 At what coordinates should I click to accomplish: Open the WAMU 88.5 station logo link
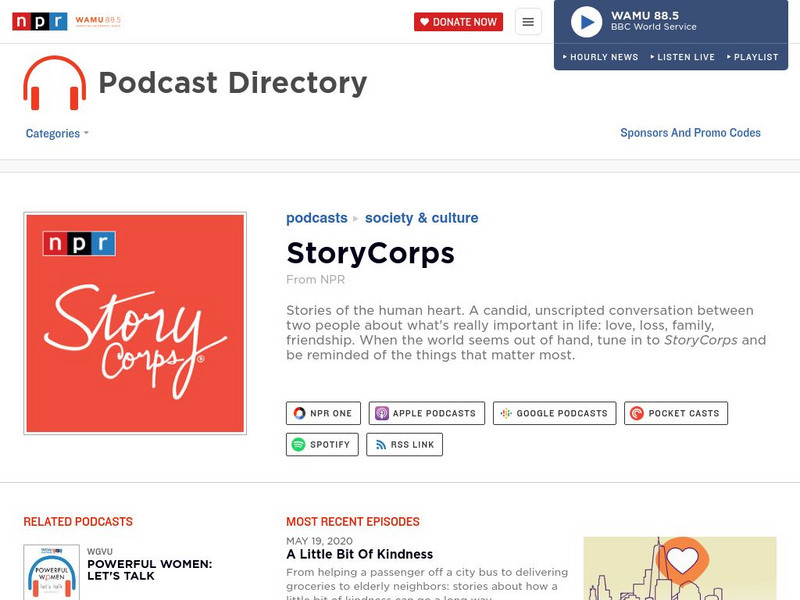click(98, 21)
